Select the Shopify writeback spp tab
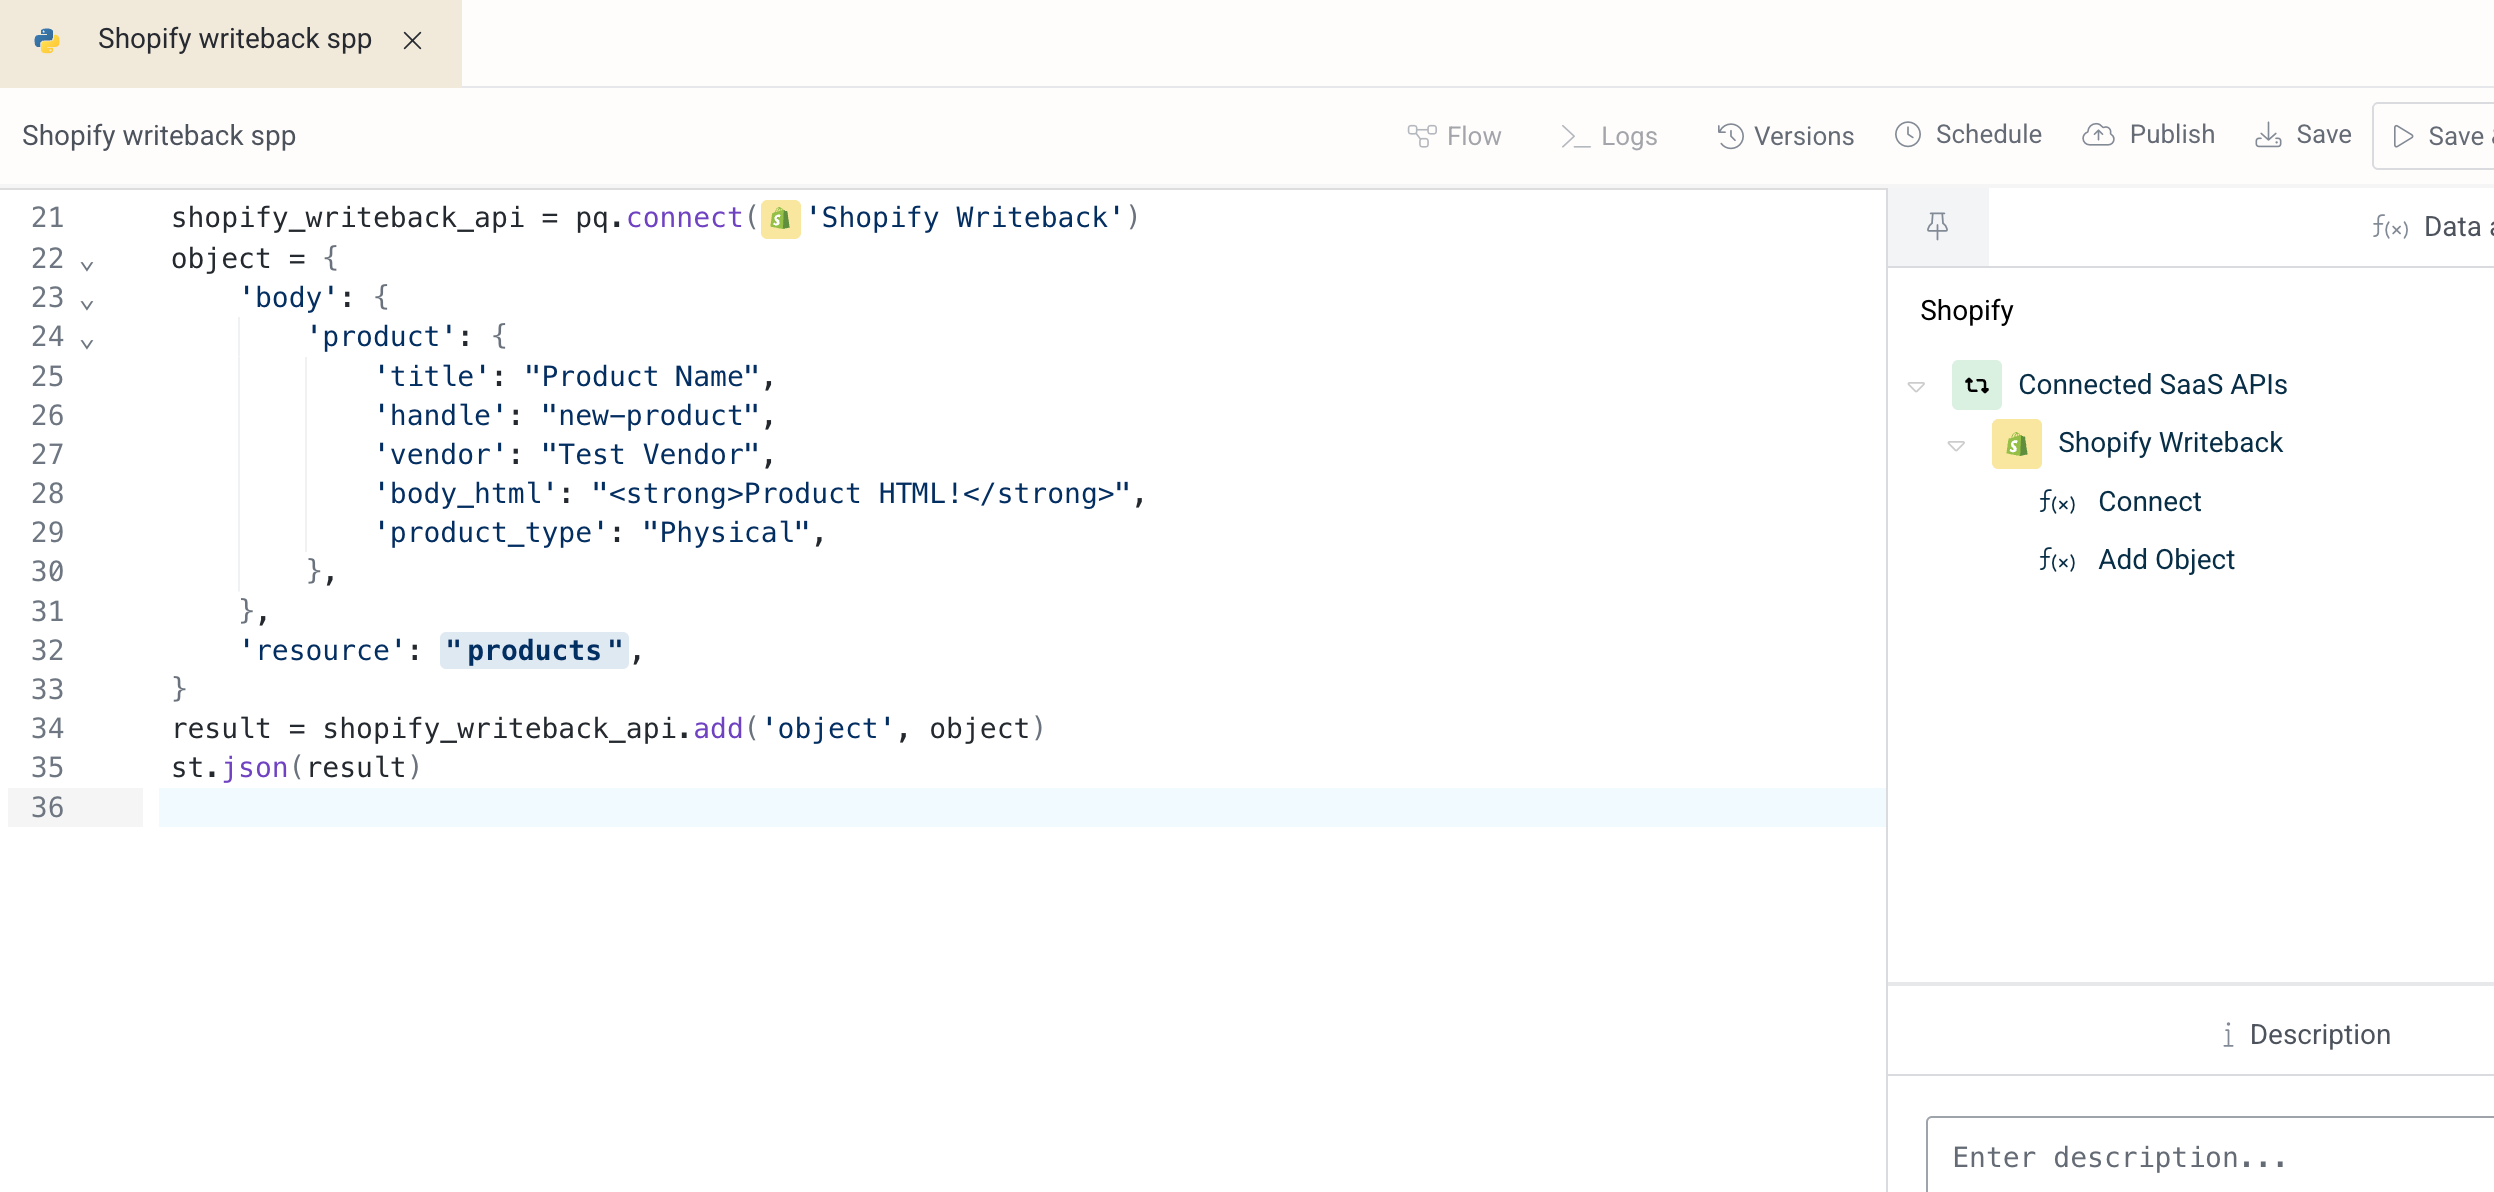The width and height of the screenshot is (2494, 1192). 230,42
